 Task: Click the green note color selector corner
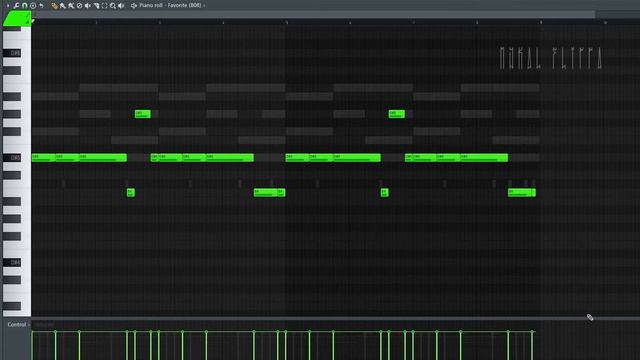point(17,19)
